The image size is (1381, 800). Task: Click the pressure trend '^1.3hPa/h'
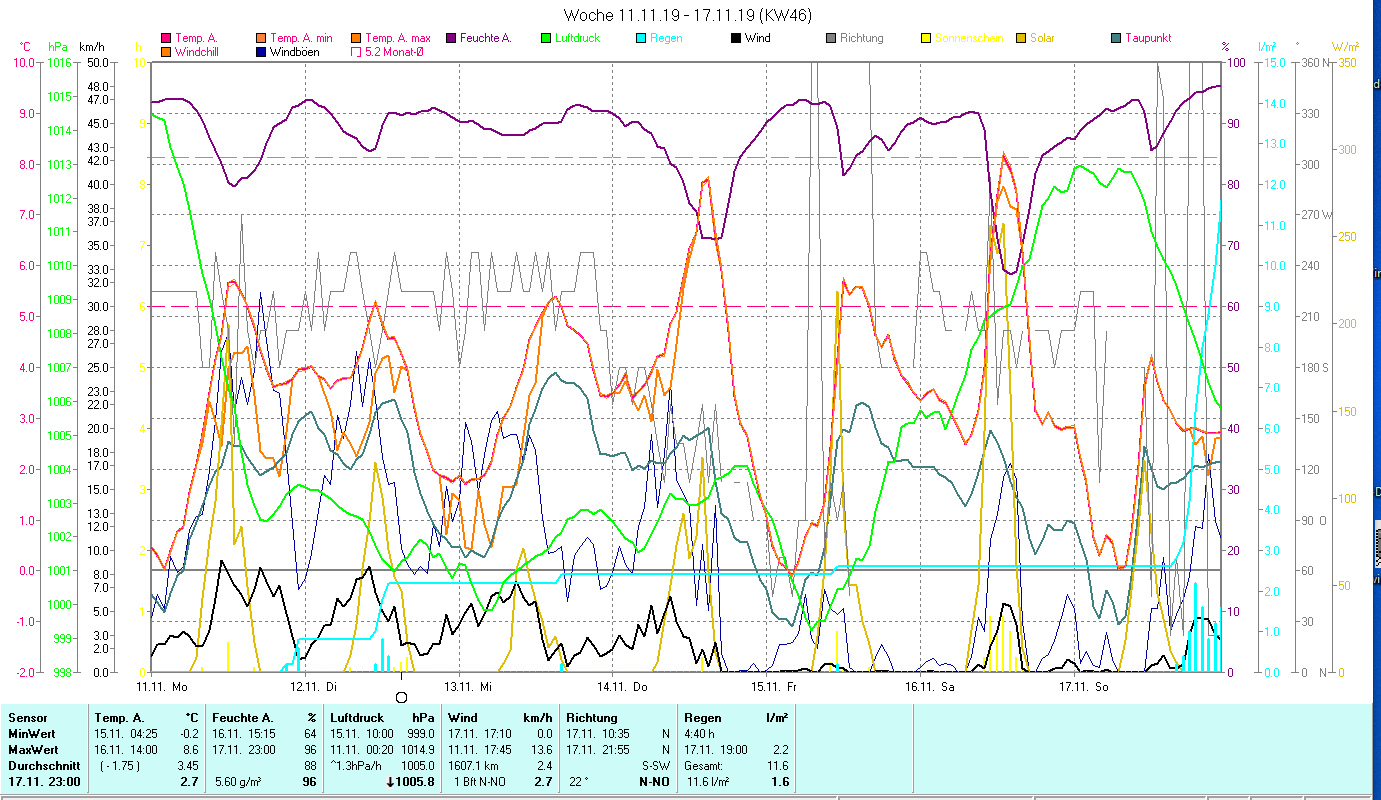tap(356, 766)
